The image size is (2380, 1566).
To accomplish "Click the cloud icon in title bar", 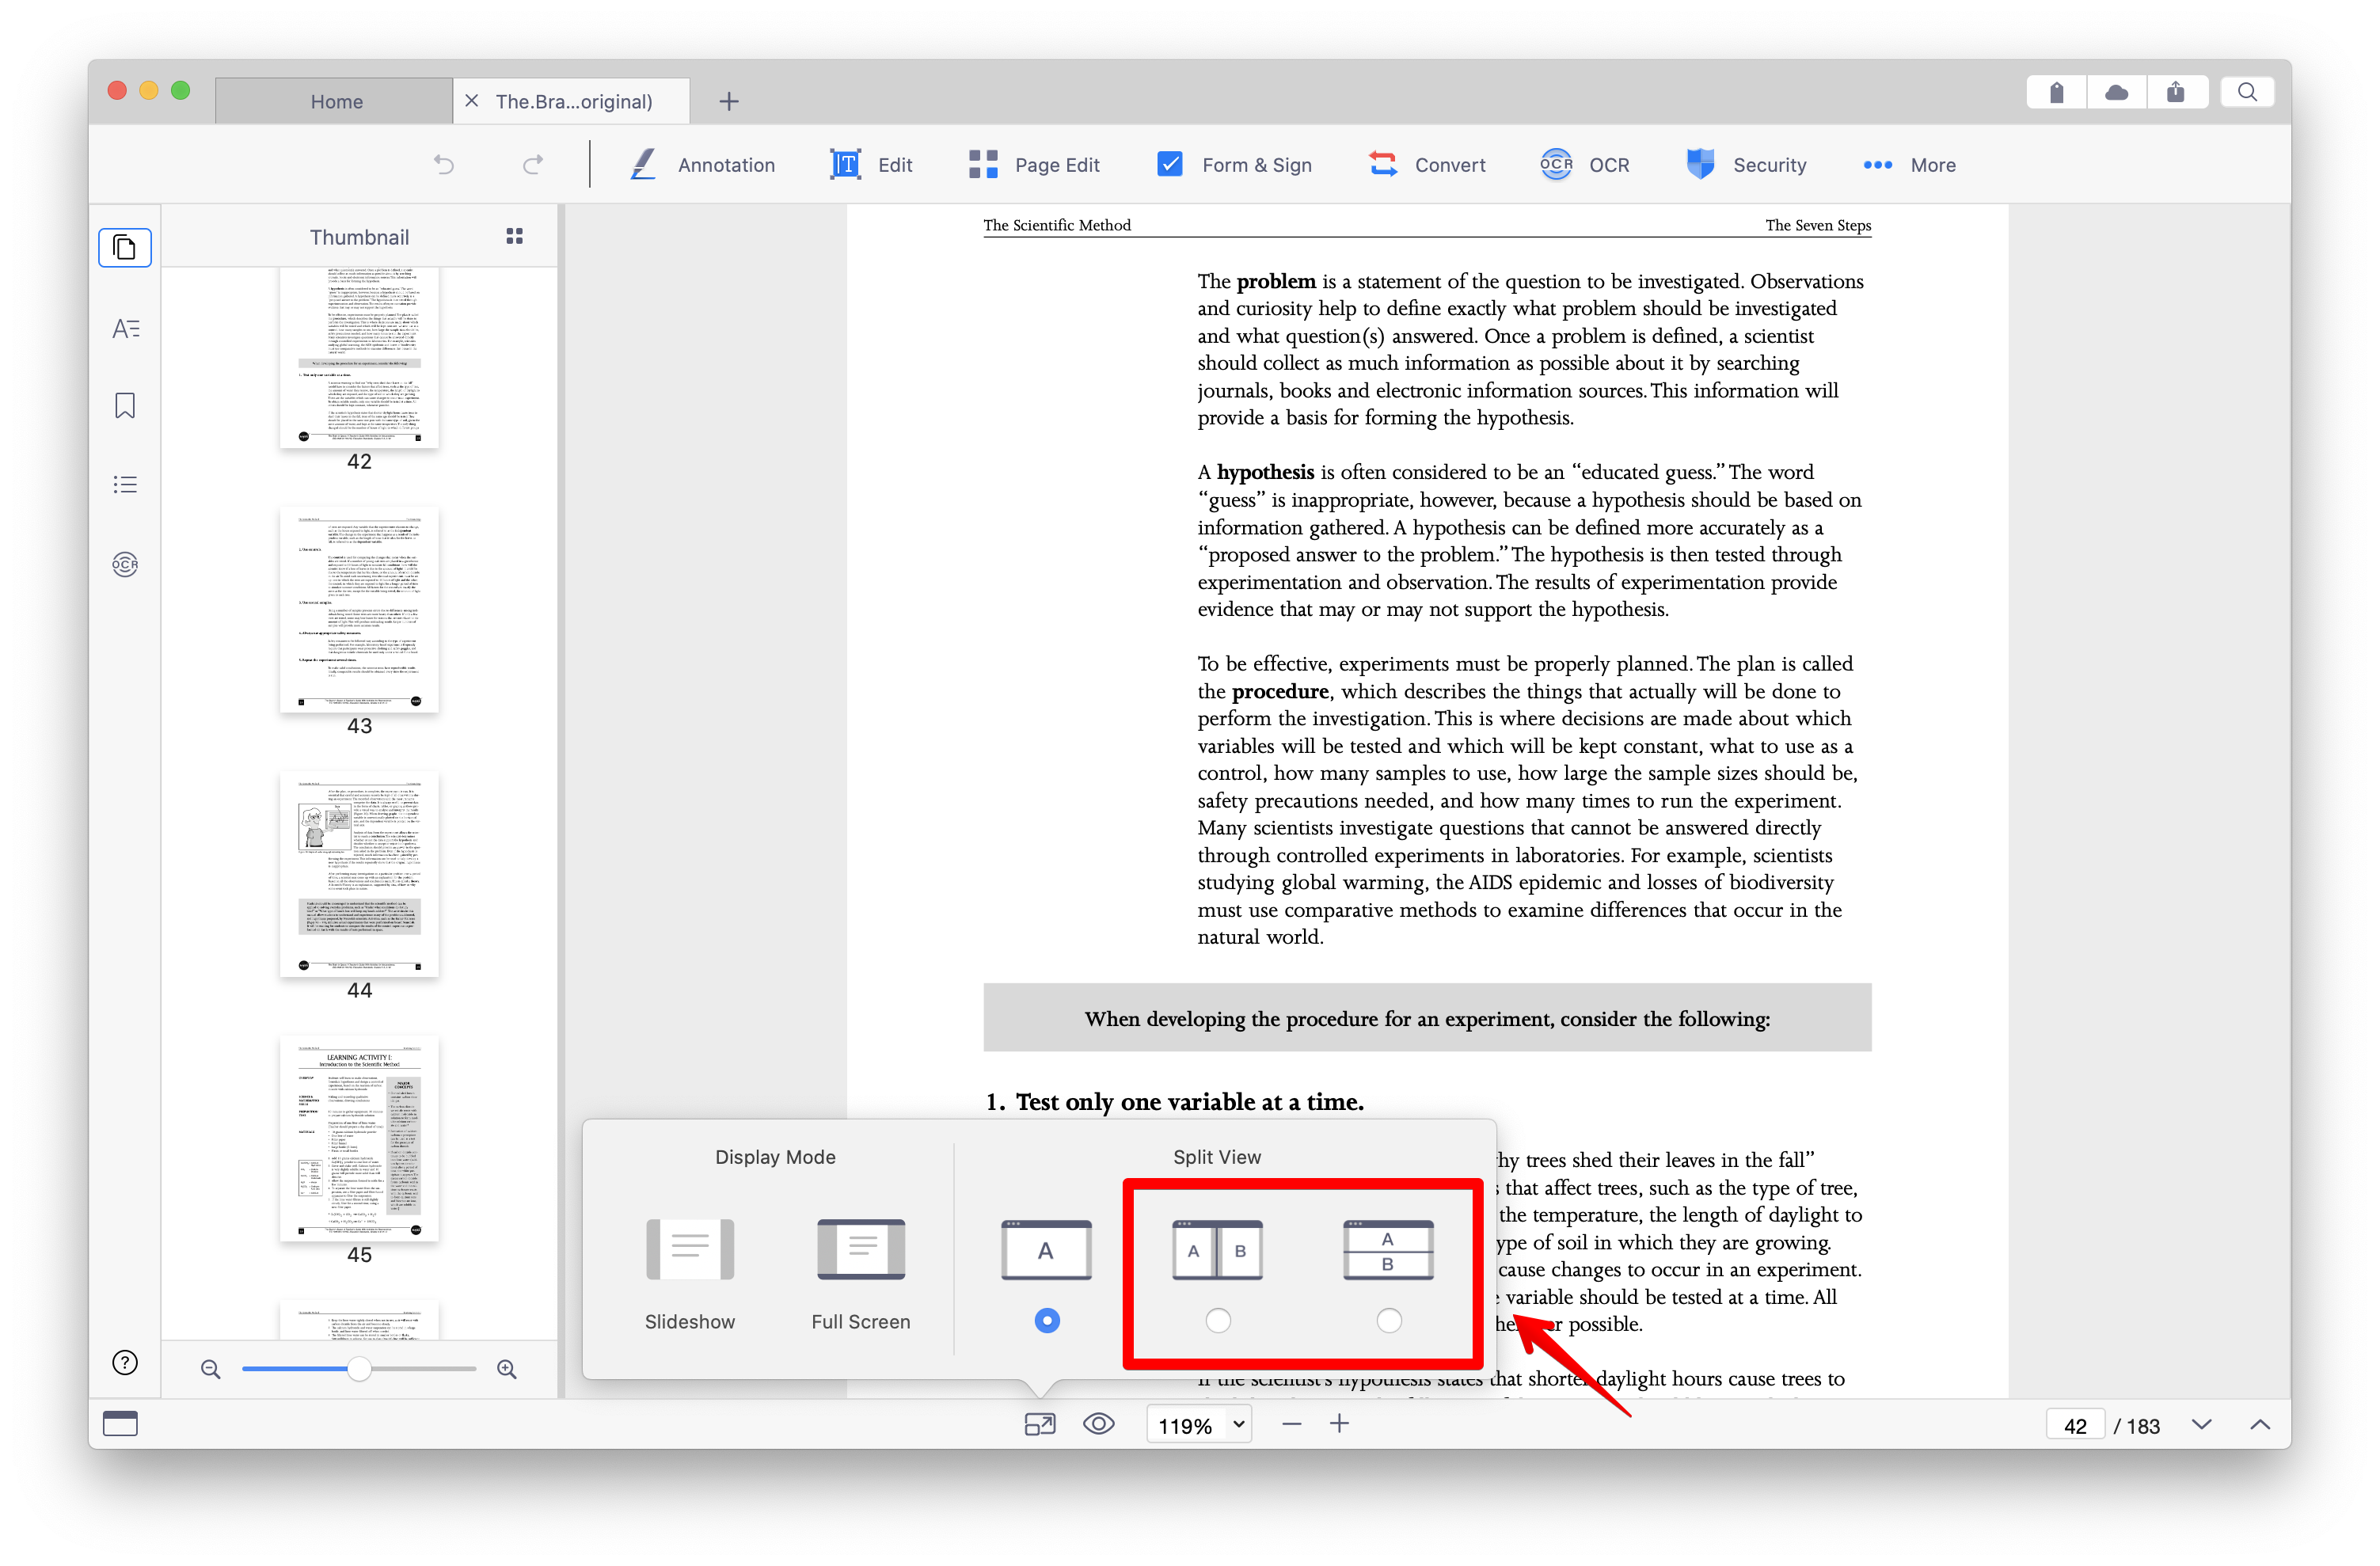I will pyautogui.click(x=2116, y=92).
